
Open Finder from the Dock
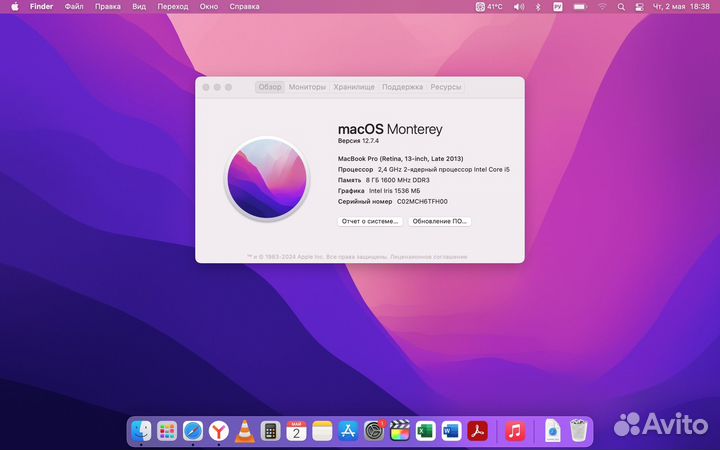click(141, 431)
